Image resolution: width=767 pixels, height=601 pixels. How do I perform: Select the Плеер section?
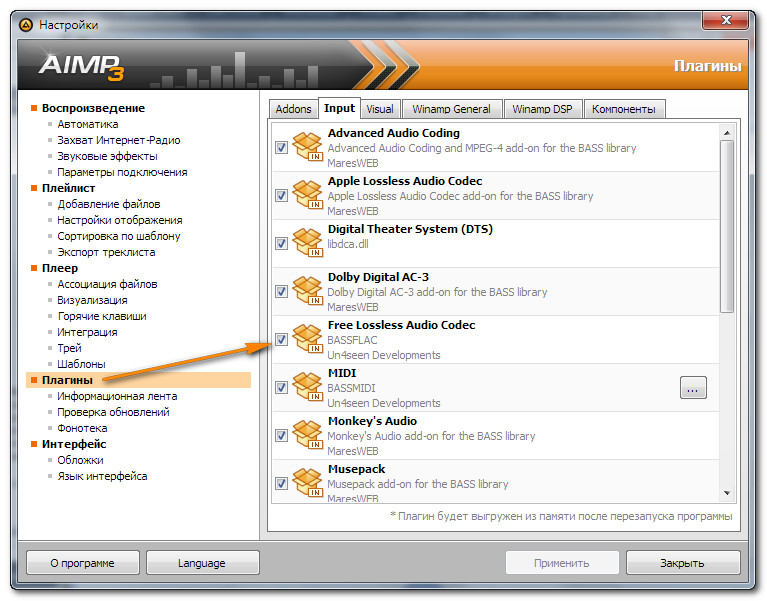[x=60, y=268]
